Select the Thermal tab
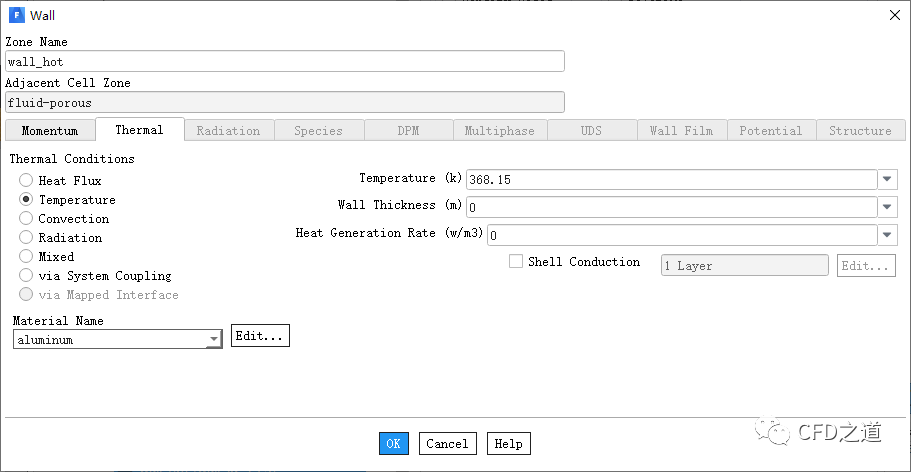Viewport: 911px width, 472px height. point(139,130)
